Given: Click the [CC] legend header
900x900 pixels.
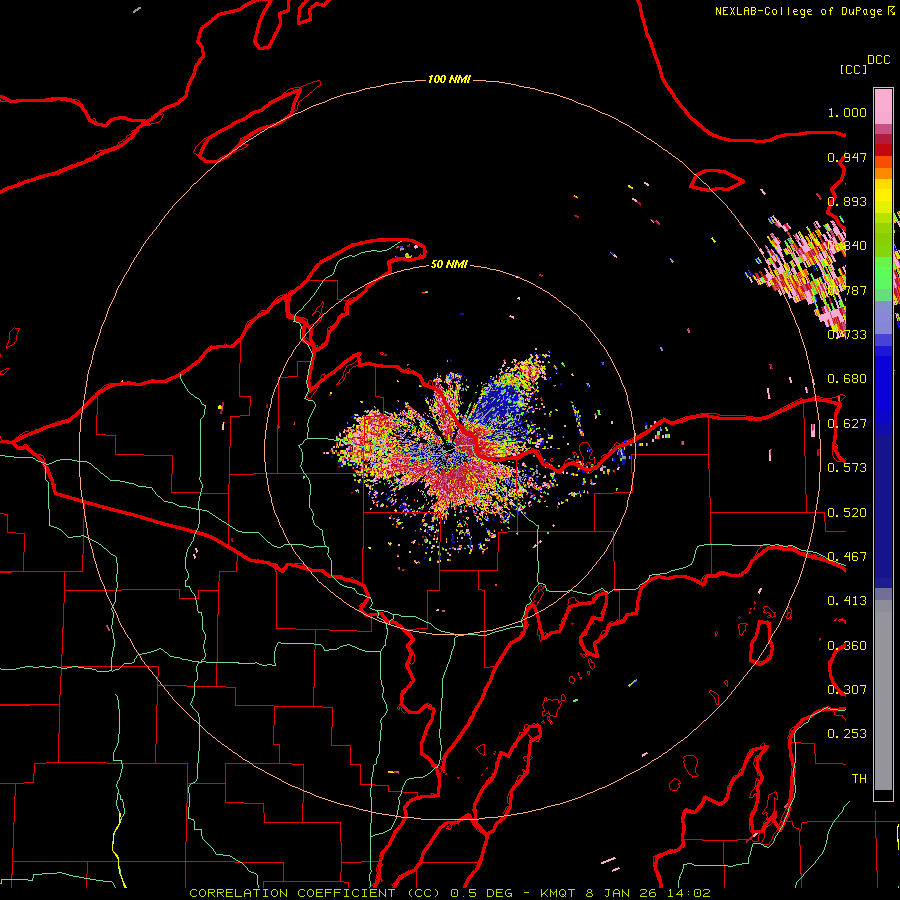Looking at the screenshot, I should (853, 69).
